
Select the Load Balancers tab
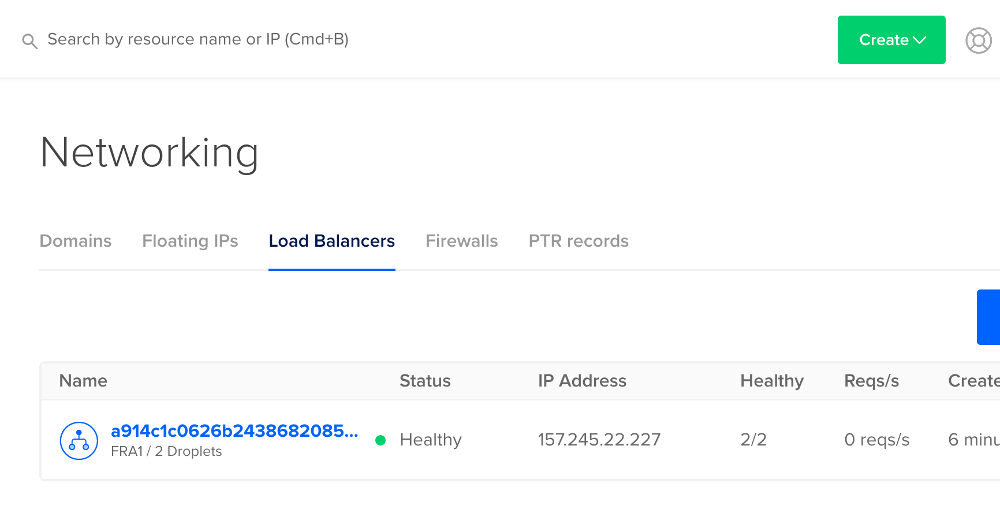pos(332,241)
